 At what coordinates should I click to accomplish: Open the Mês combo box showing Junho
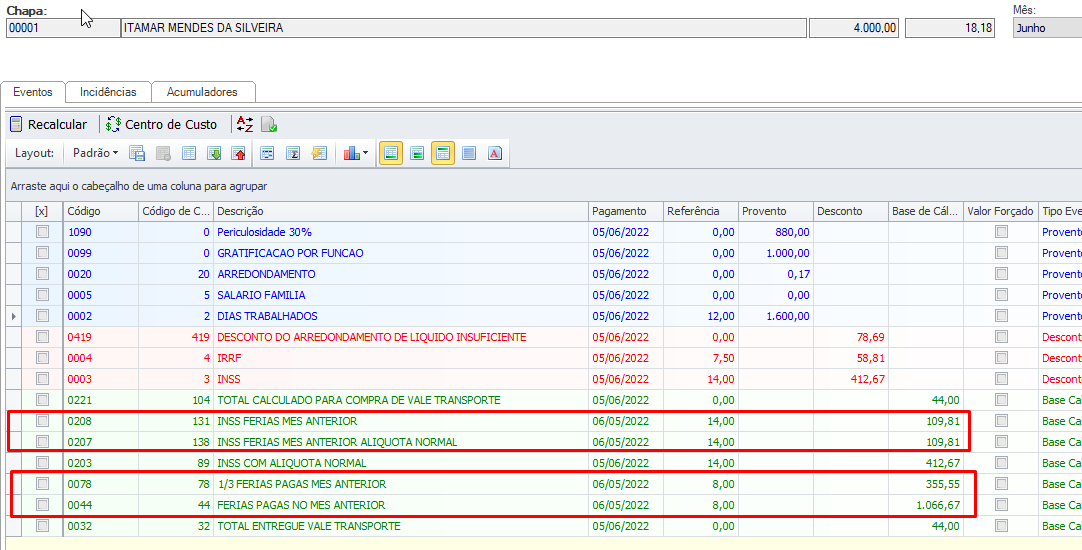[1047, 28]
